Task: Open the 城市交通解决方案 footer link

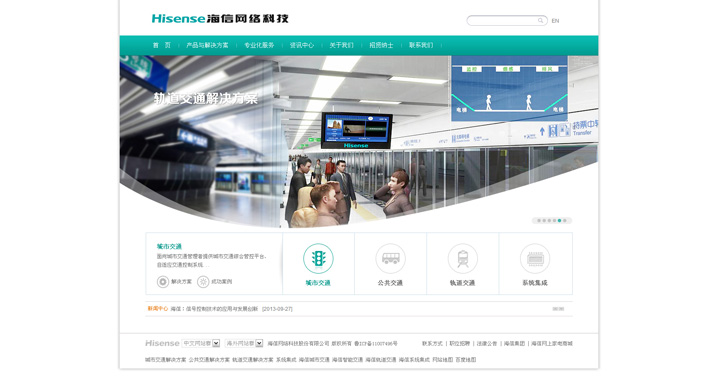Action: 166,360
